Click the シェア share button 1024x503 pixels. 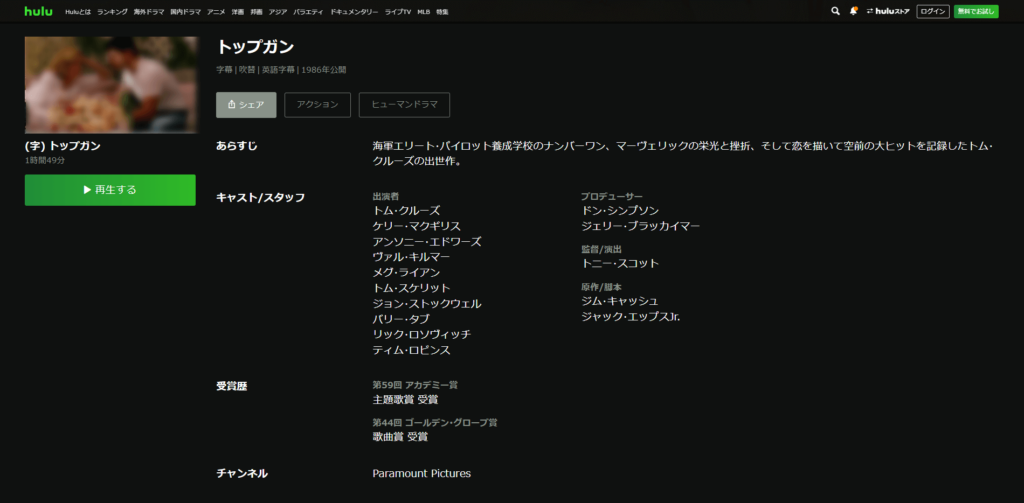point(246,105)
